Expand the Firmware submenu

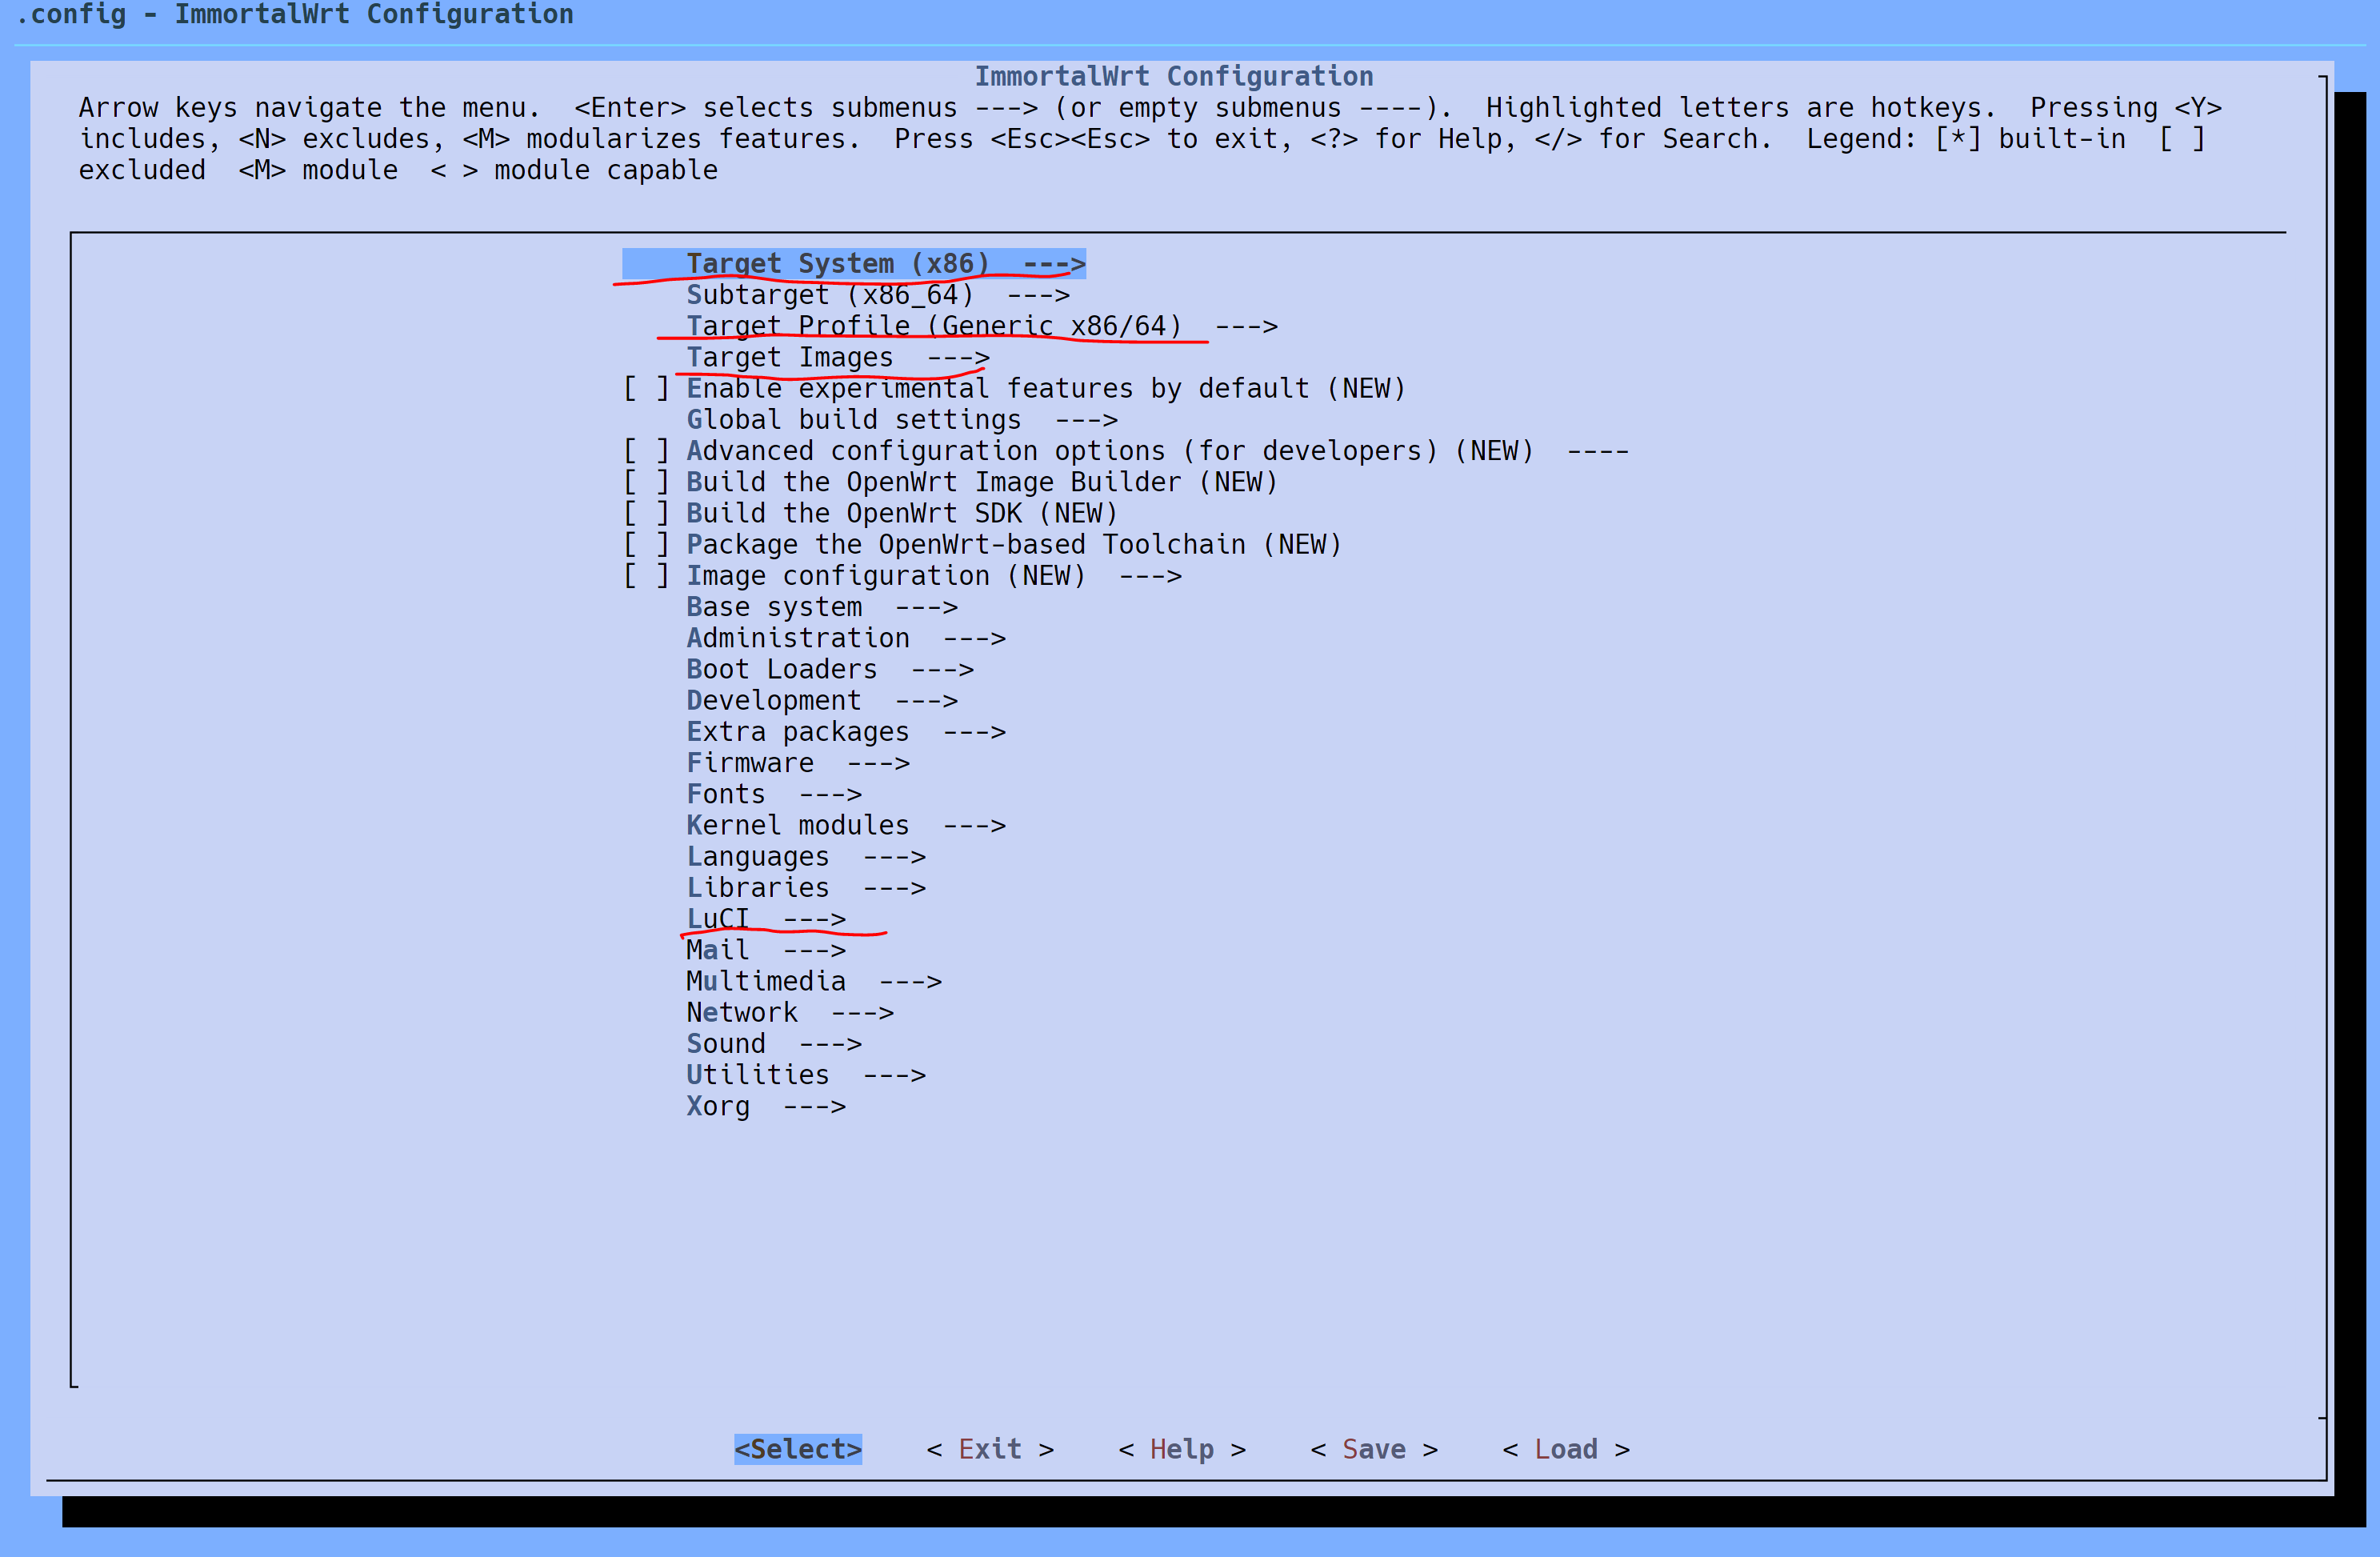point(798,763)
